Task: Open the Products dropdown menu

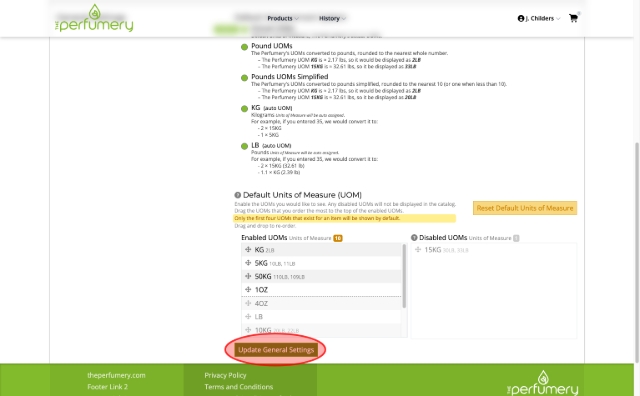Action: [x=282, y=18]
